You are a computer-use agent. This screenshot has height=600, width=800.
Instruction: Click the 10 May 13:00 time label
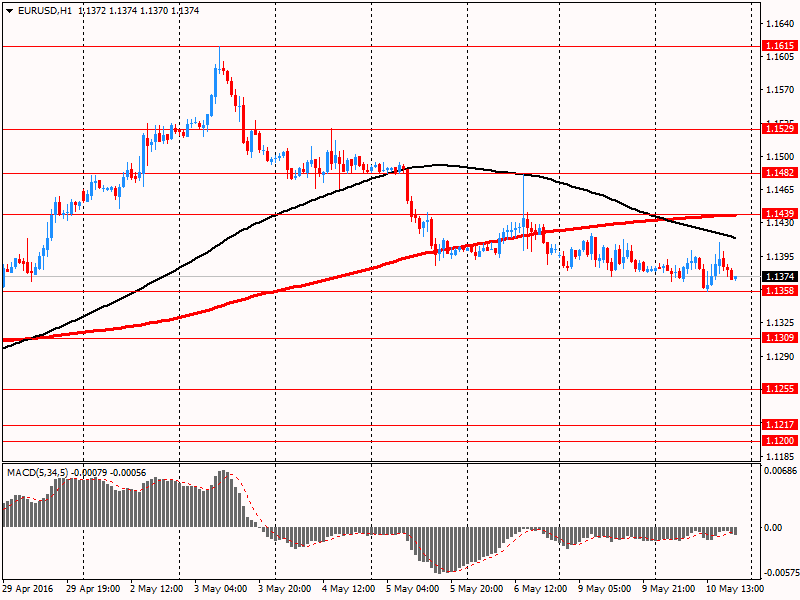coord(735,589)
